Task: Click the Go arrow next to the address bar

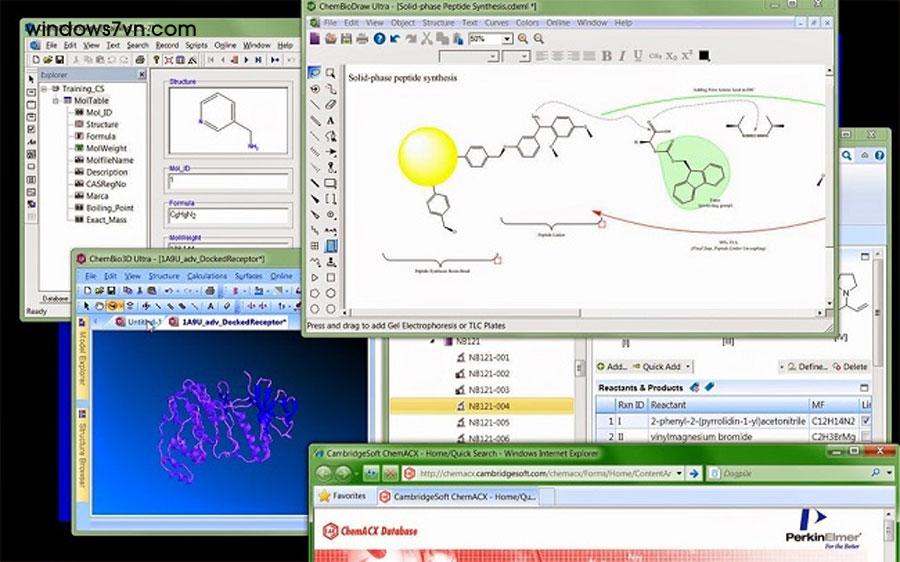Action: pyautogui.click(x=694, y=474)
